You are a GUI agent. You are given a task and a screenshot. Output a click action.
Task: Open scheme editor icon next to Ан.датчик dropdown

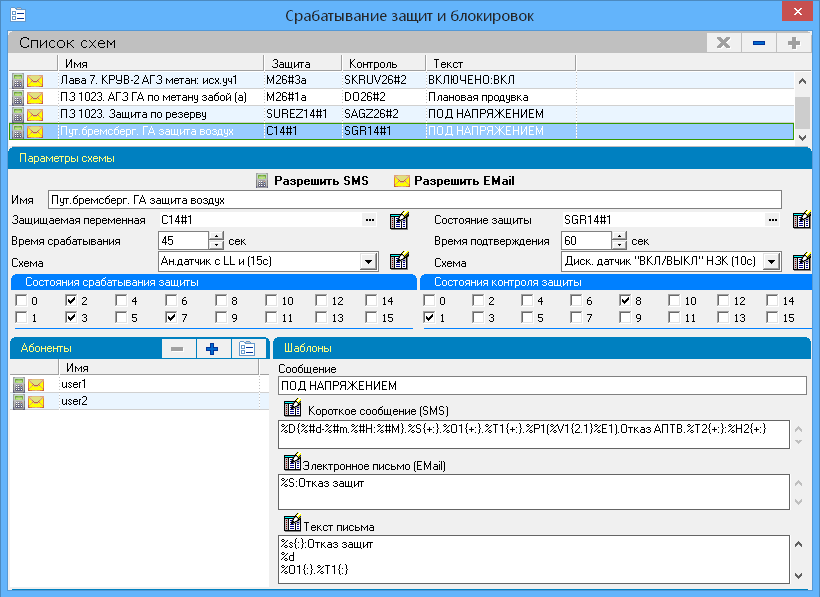399,261
